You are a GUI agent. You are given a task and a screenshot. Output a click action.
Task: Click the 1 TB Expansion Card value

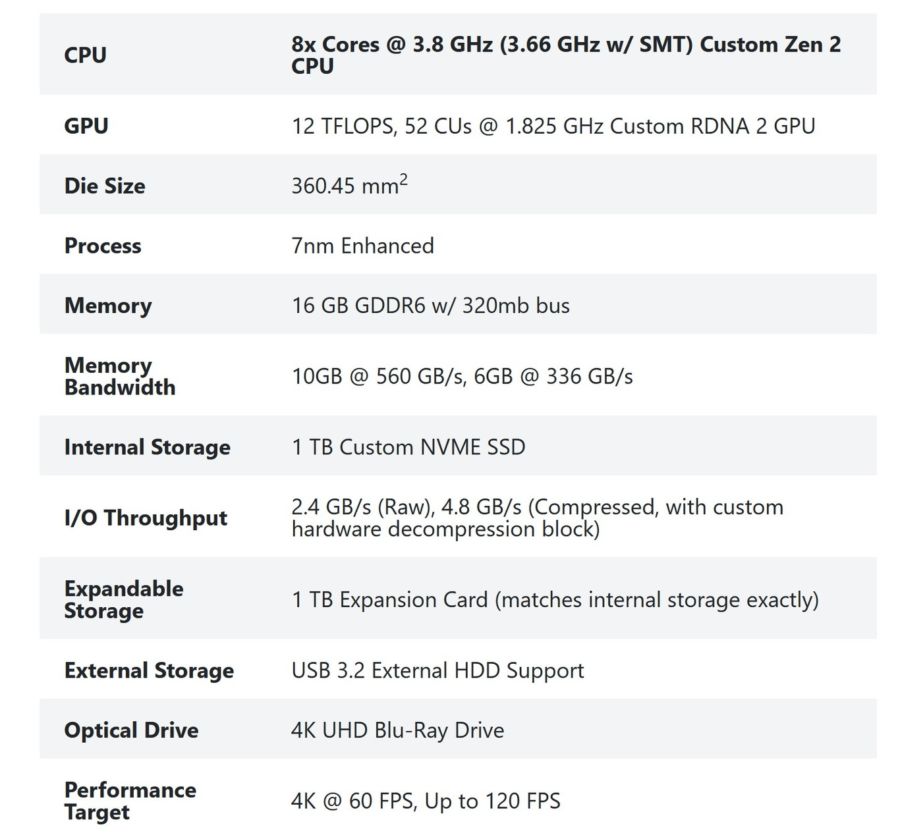click(555, 600)
